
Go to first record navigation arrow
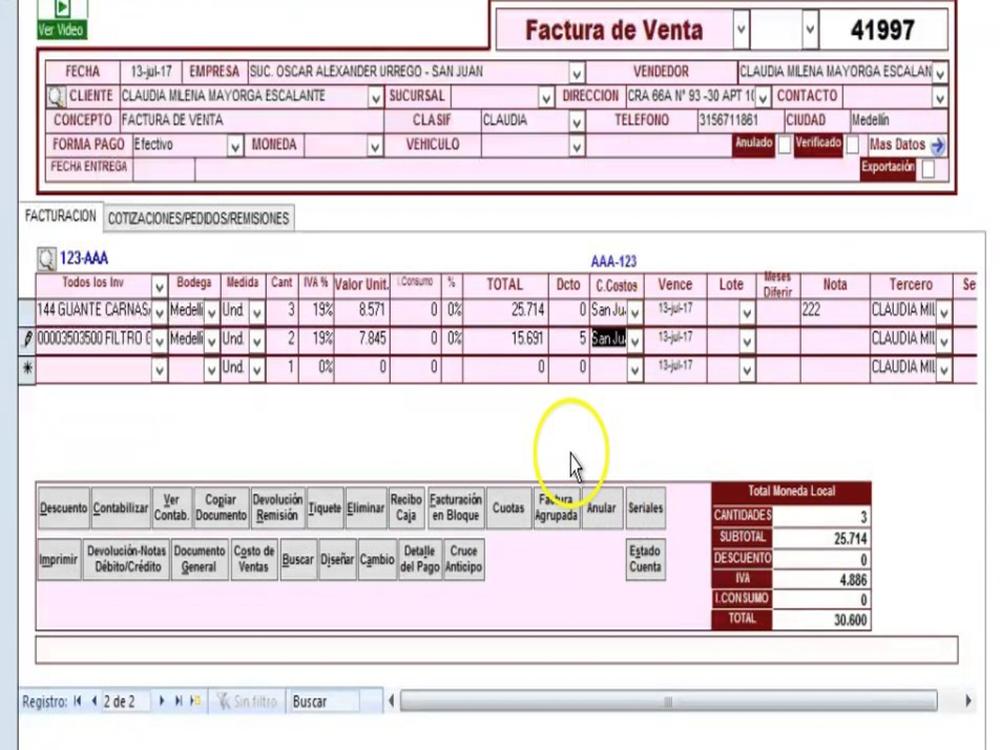(x=78, y=701)
